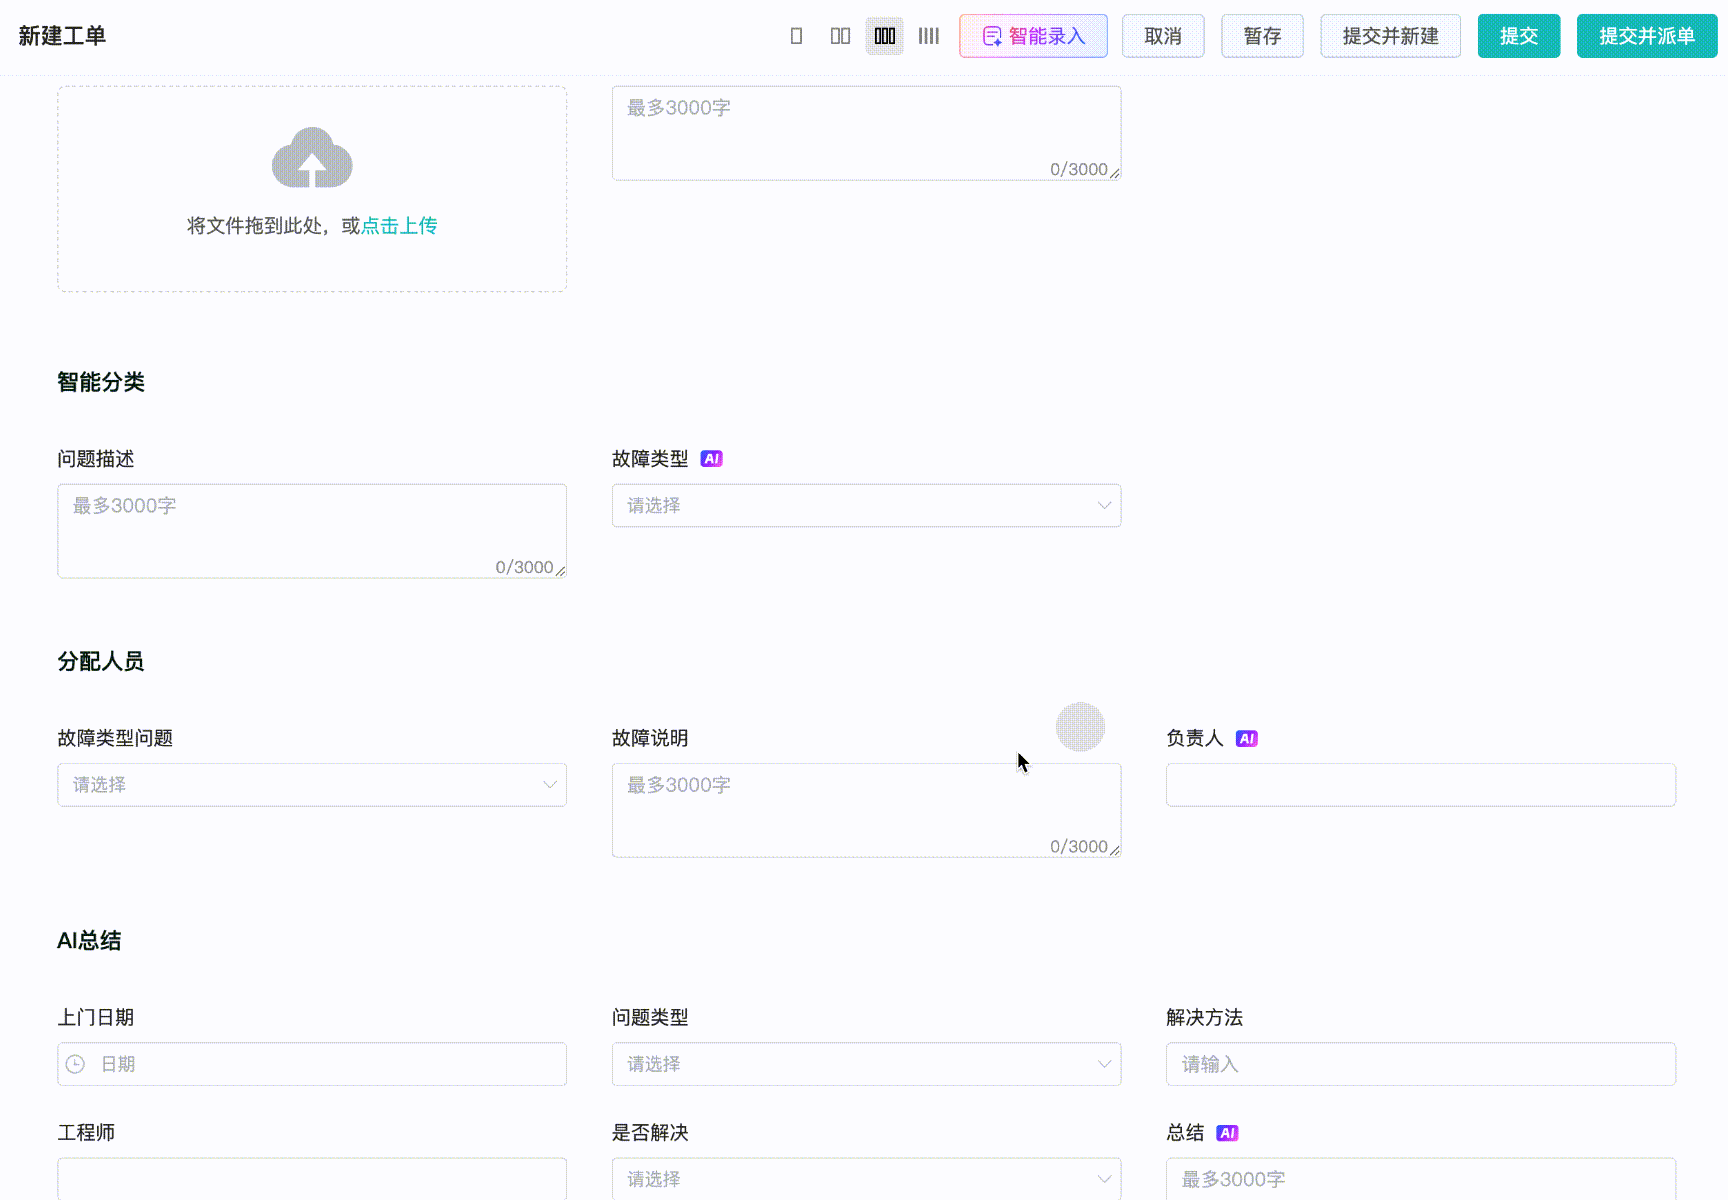This screenshot has width=1728, height=1200.
Task: Click the 取消 button
Action: (x=1163, y=36)
